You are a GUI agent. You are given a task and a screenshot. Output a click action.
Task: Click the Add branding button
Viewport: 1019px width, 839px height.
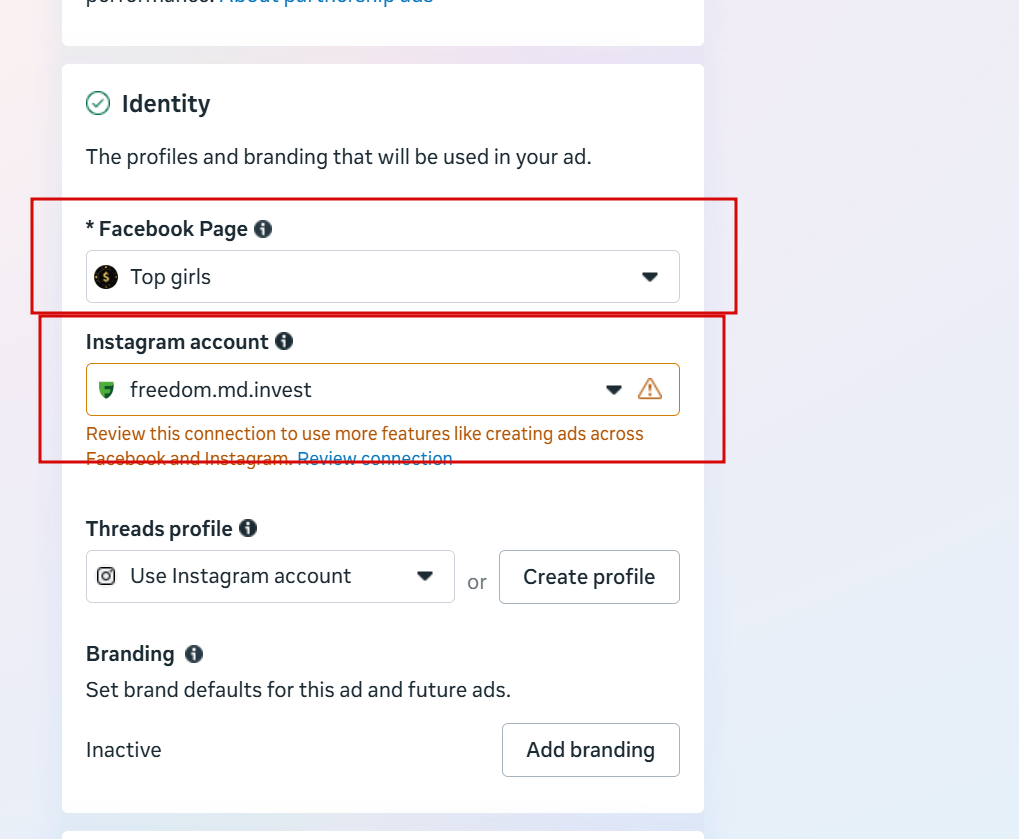tap(591, 750)
